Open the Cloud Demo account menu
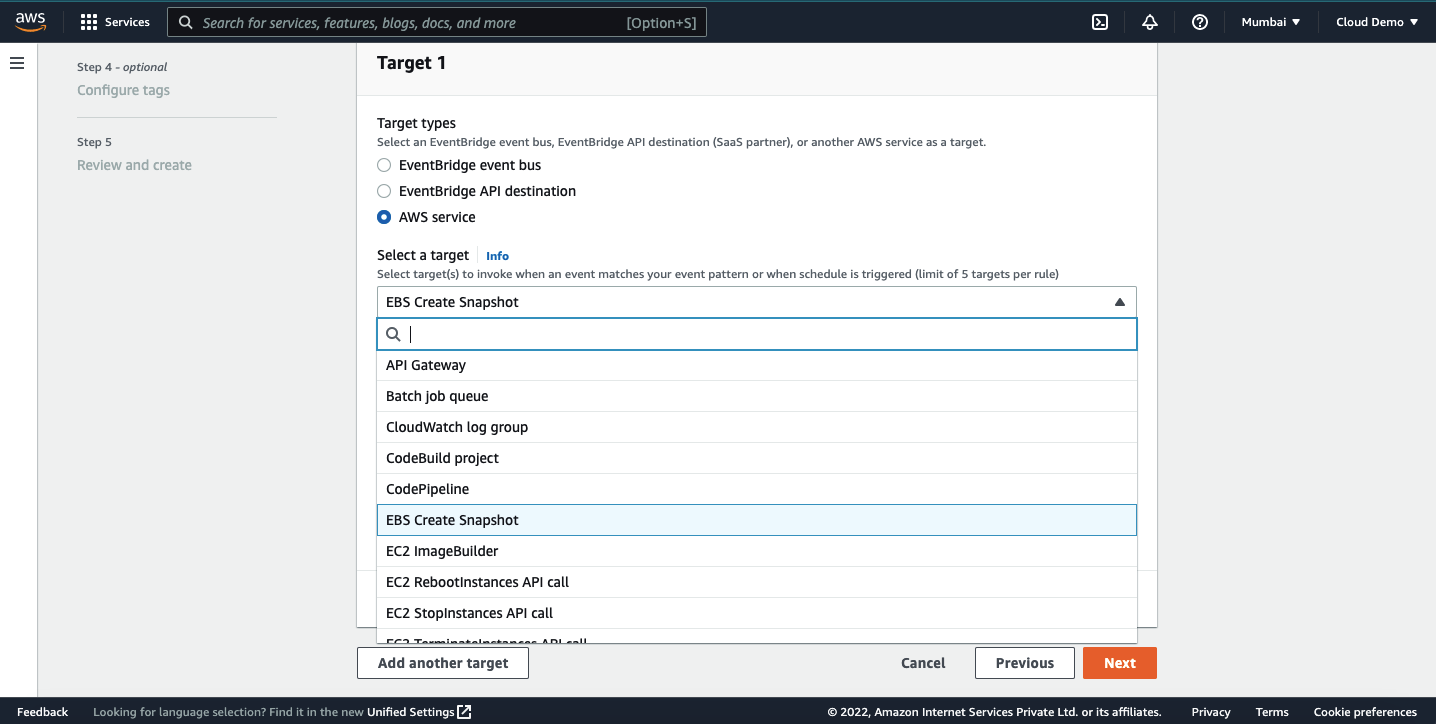Screen dimensions: 1436x724 coord(1376,22)
